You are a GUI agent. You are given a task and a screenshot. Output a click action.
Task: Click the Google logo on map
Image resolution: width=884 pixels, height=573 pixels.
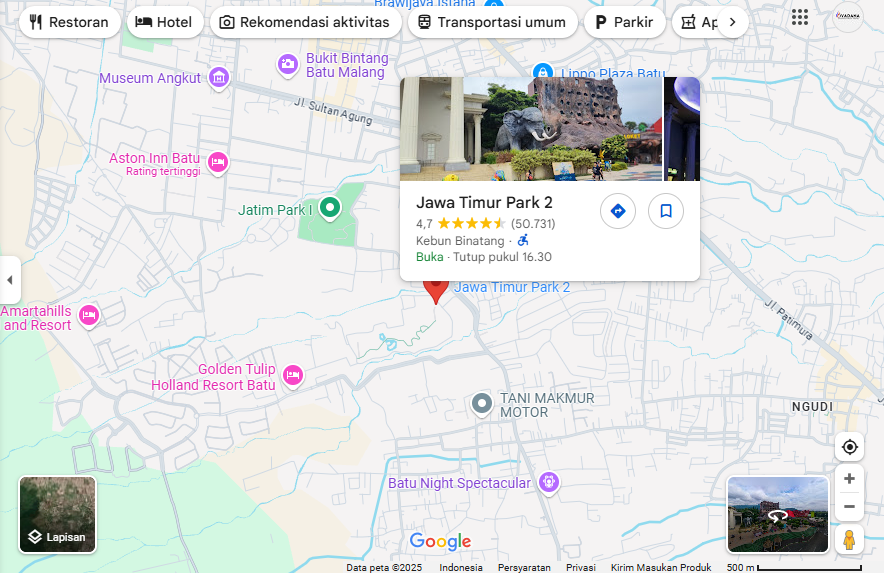tap(440, 541)
